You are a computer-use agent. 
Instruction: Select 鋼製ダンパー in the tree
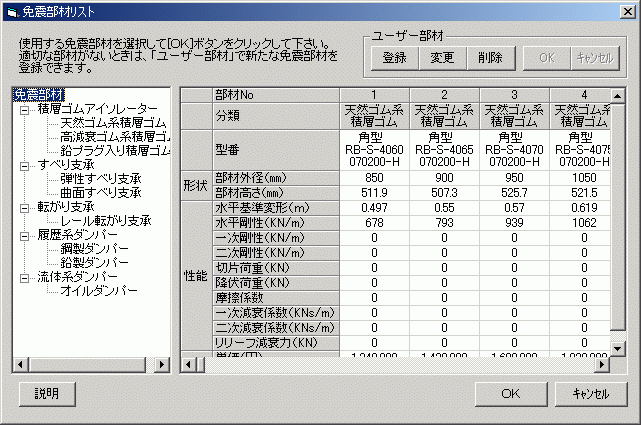tap(94, 248)
